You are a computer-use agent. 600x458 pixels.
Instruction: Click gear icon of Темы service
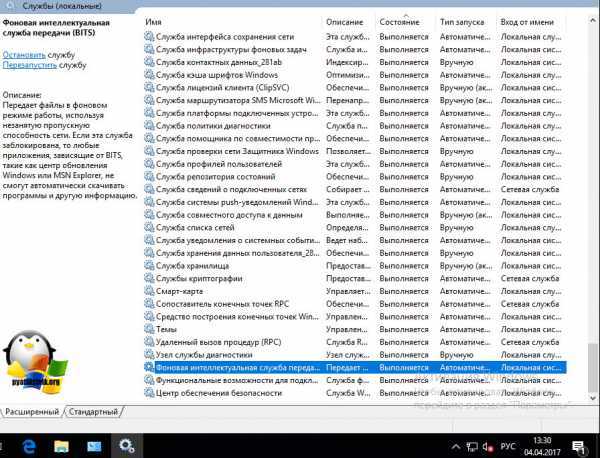point(149,329)
